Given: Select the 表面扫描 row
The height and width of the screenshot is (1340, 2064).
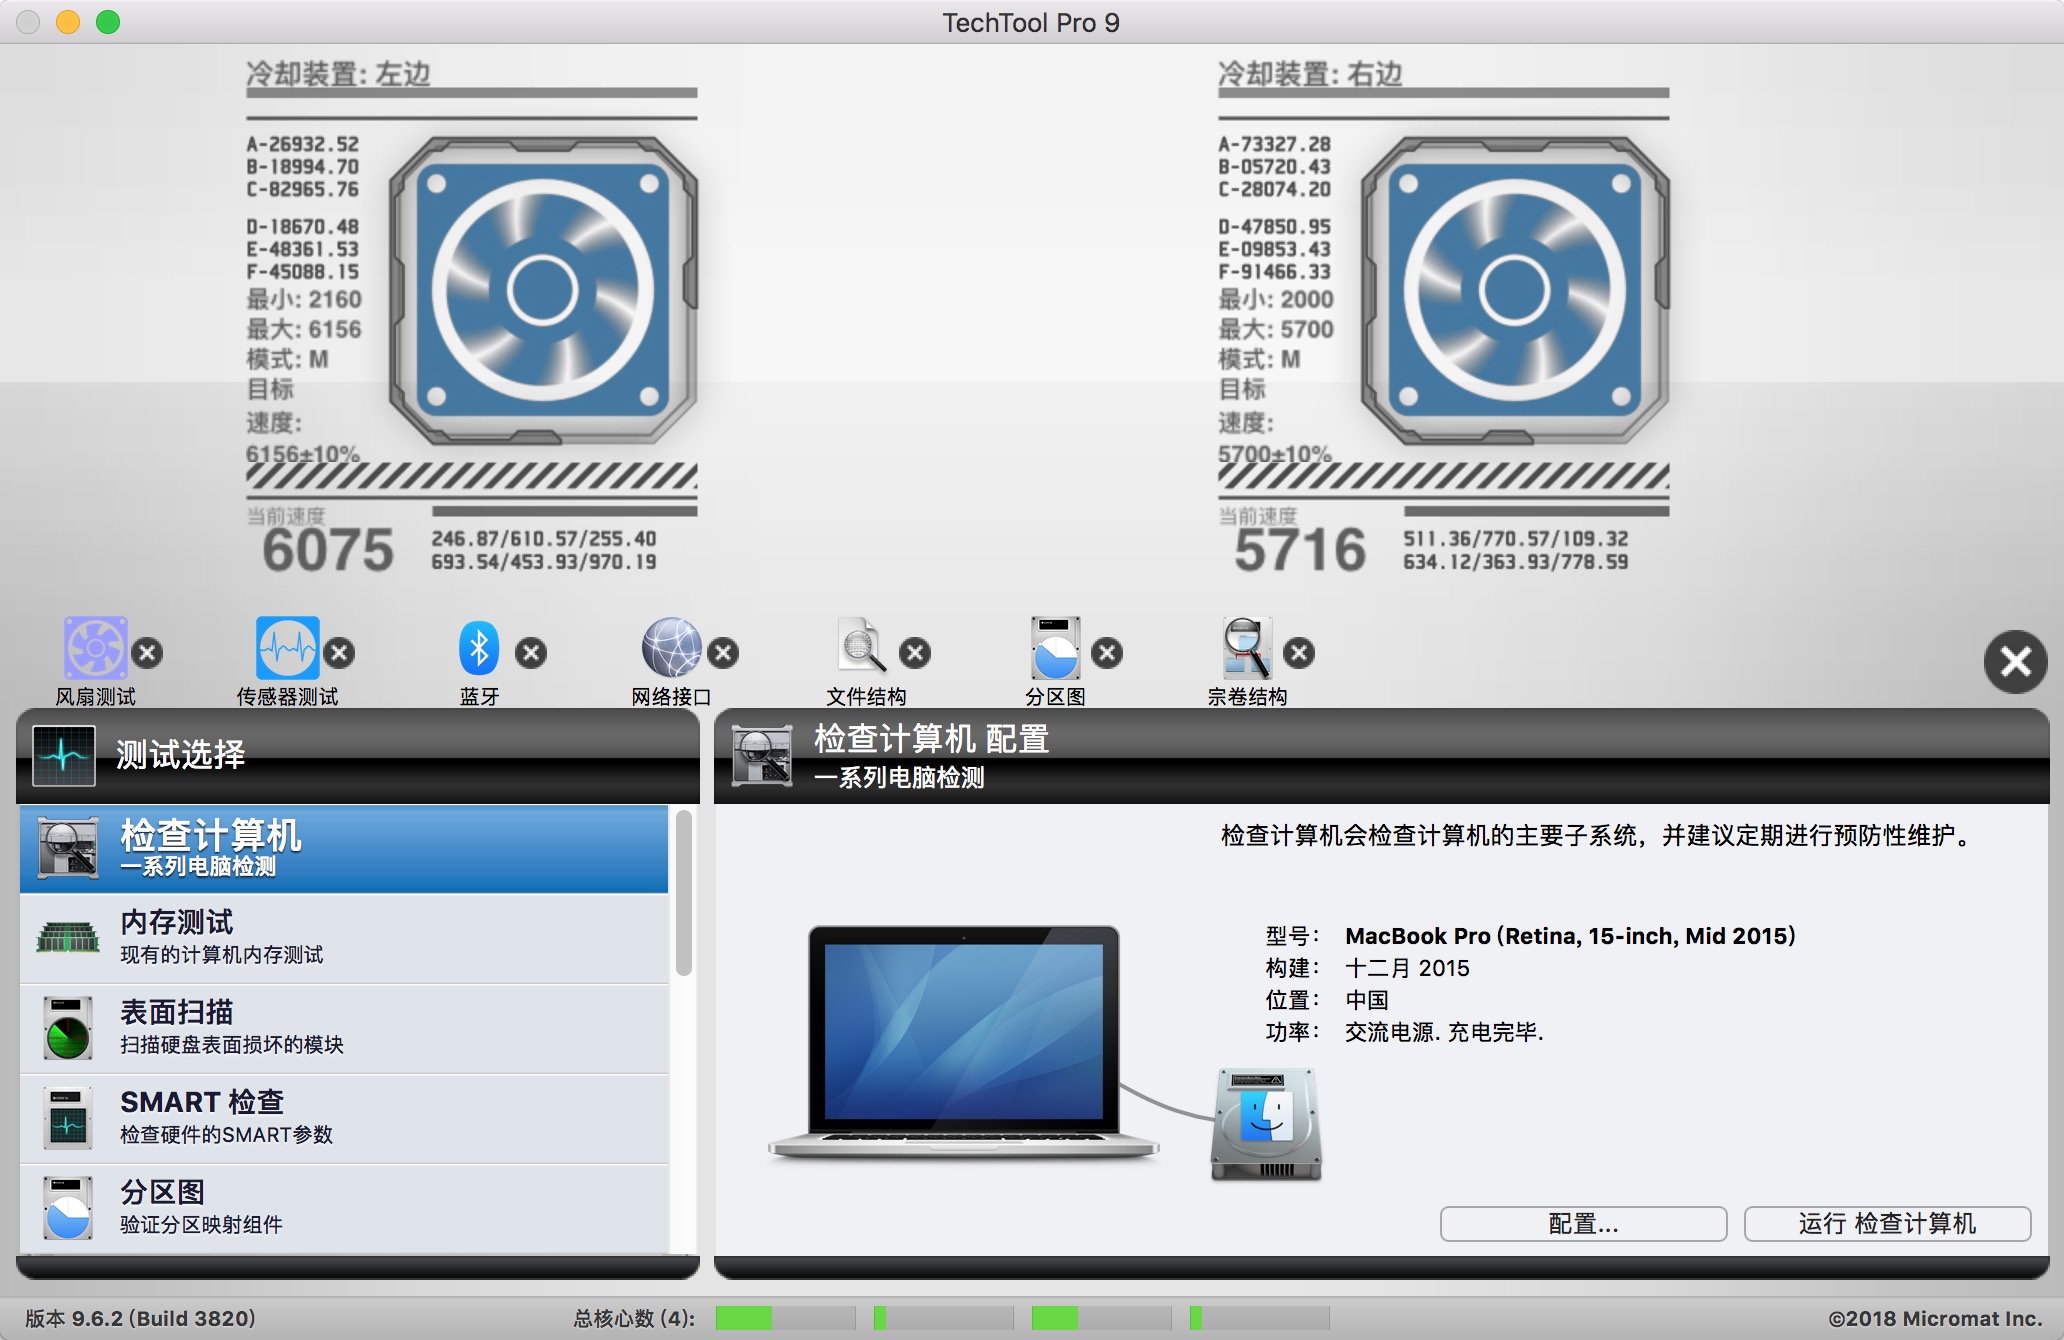Looking at the screenshot, I should pyautogui.click(x=344, y=1028).
